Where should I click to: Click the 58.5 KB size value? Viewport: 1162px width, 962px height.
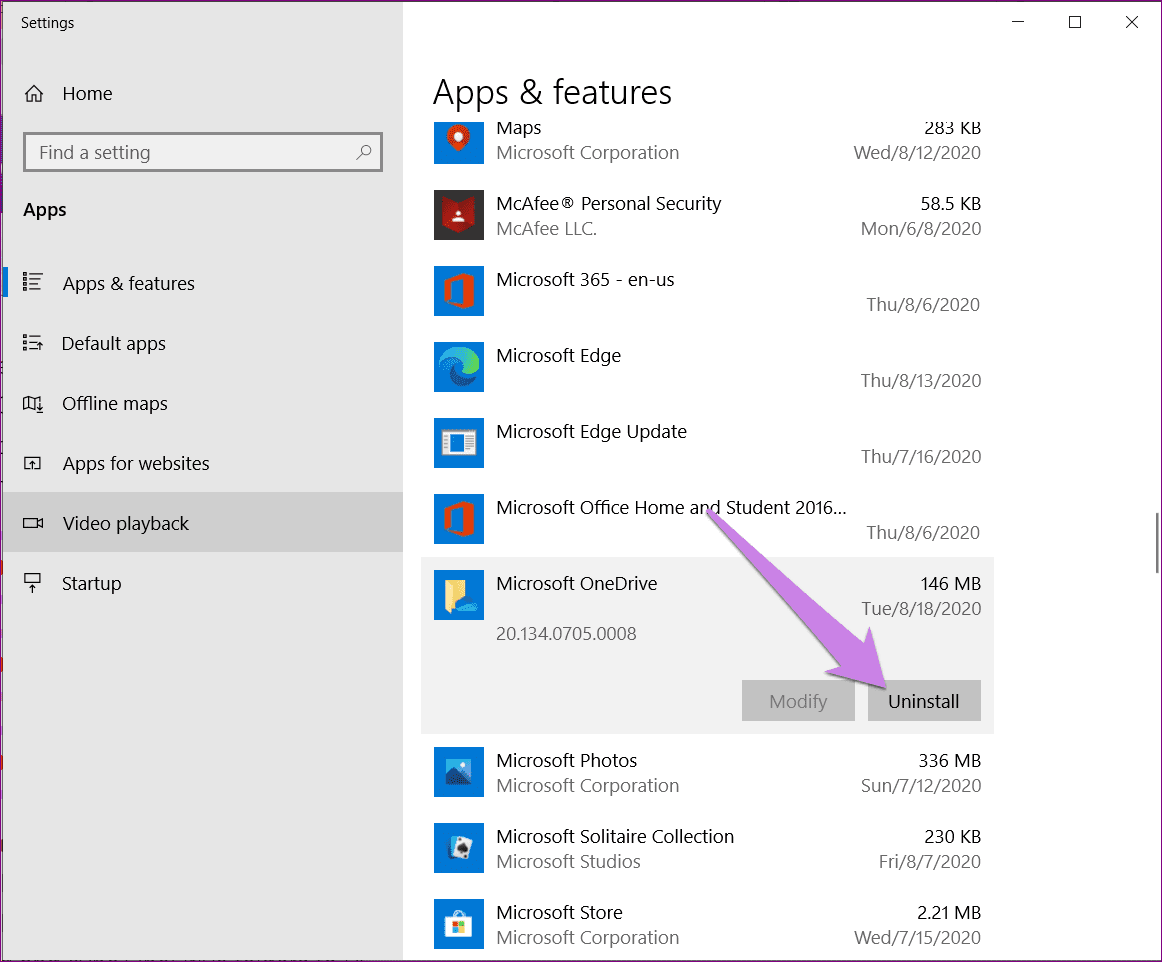point(951,203)
